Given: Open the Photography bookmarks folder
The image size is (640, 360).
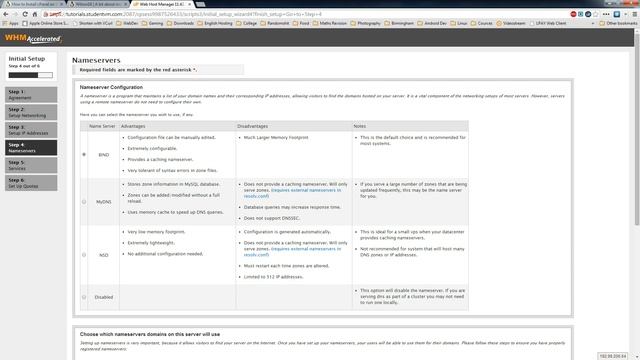Looking at the screenshot, I should click(x=366, y=24).
